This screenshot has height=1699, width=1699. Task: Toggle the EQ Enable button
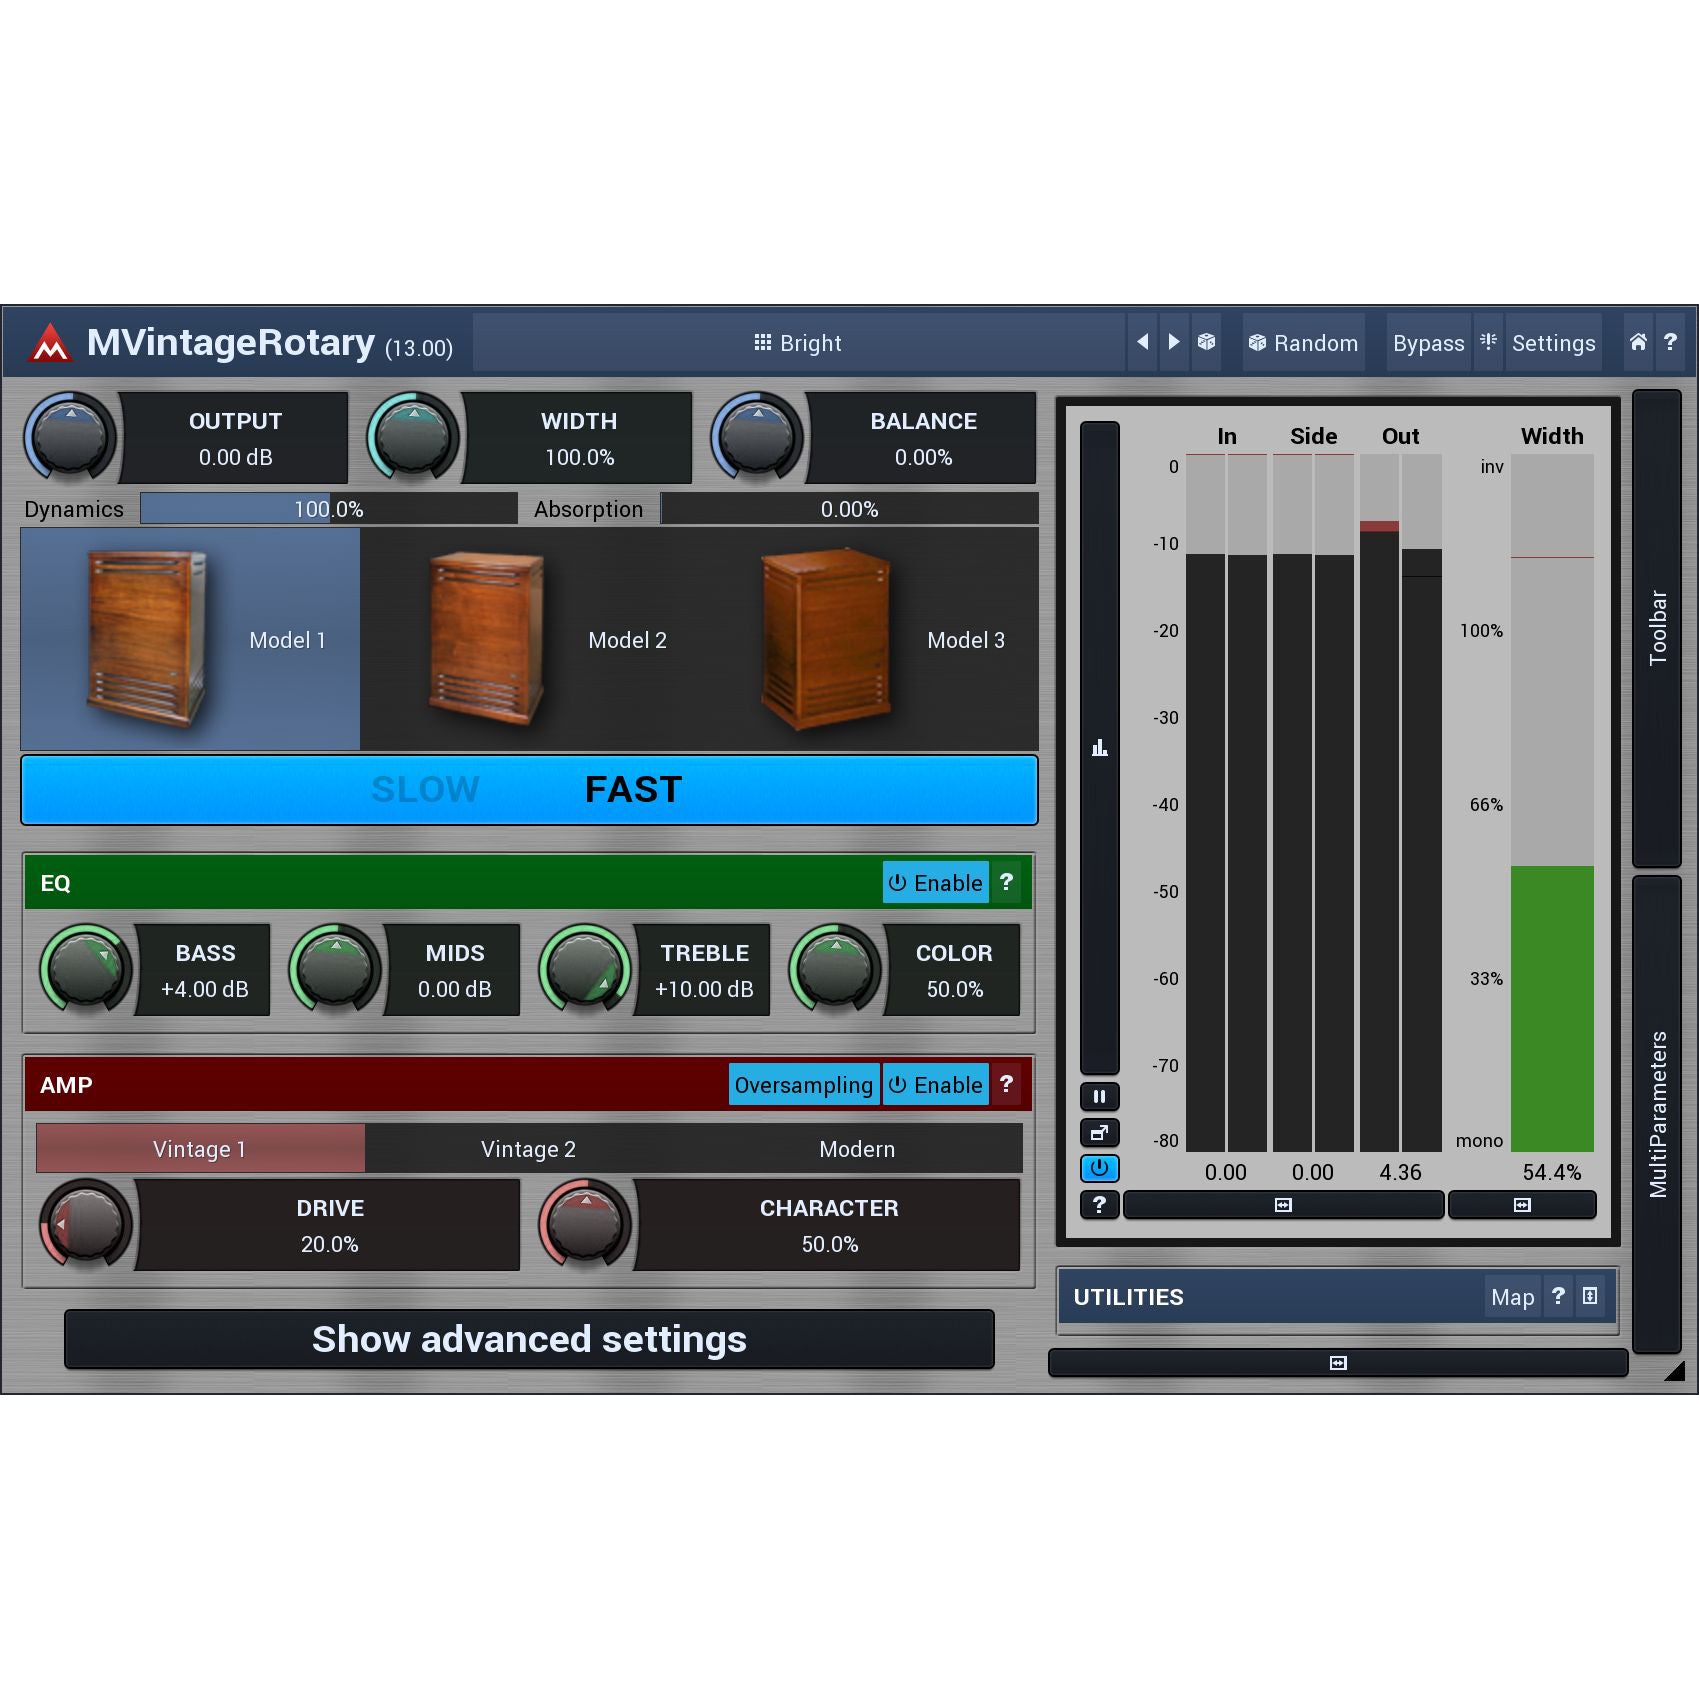(x=936, y=883)
